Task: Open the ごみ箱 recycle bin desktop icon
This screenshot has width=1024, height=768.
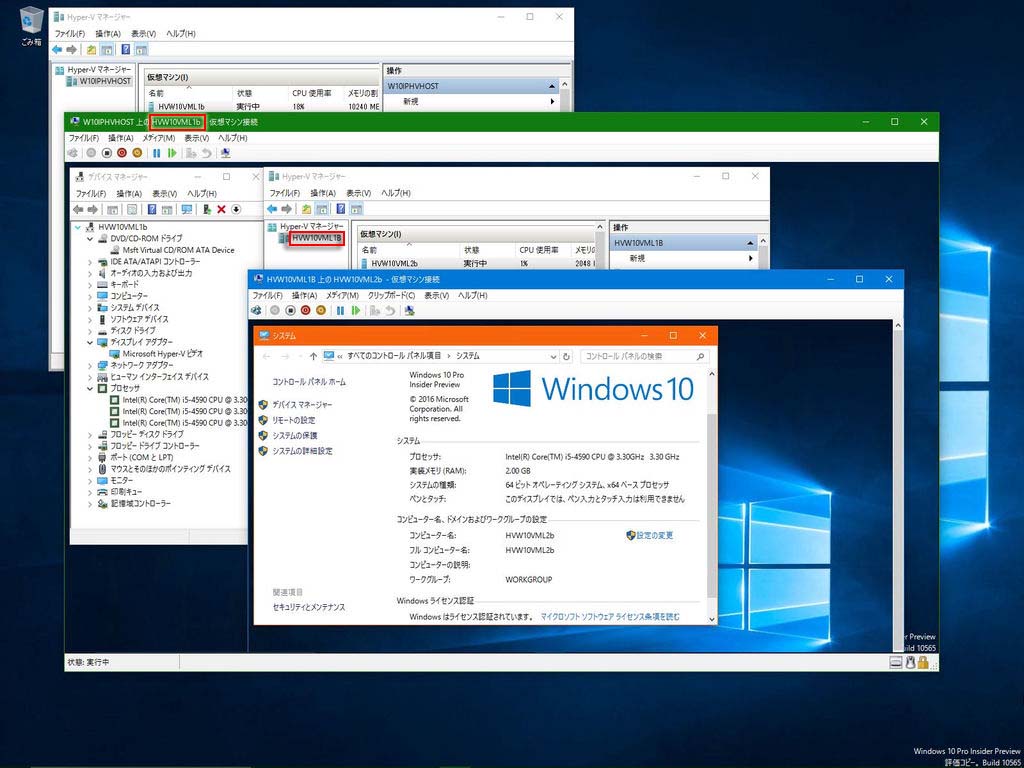Action: 31,26
